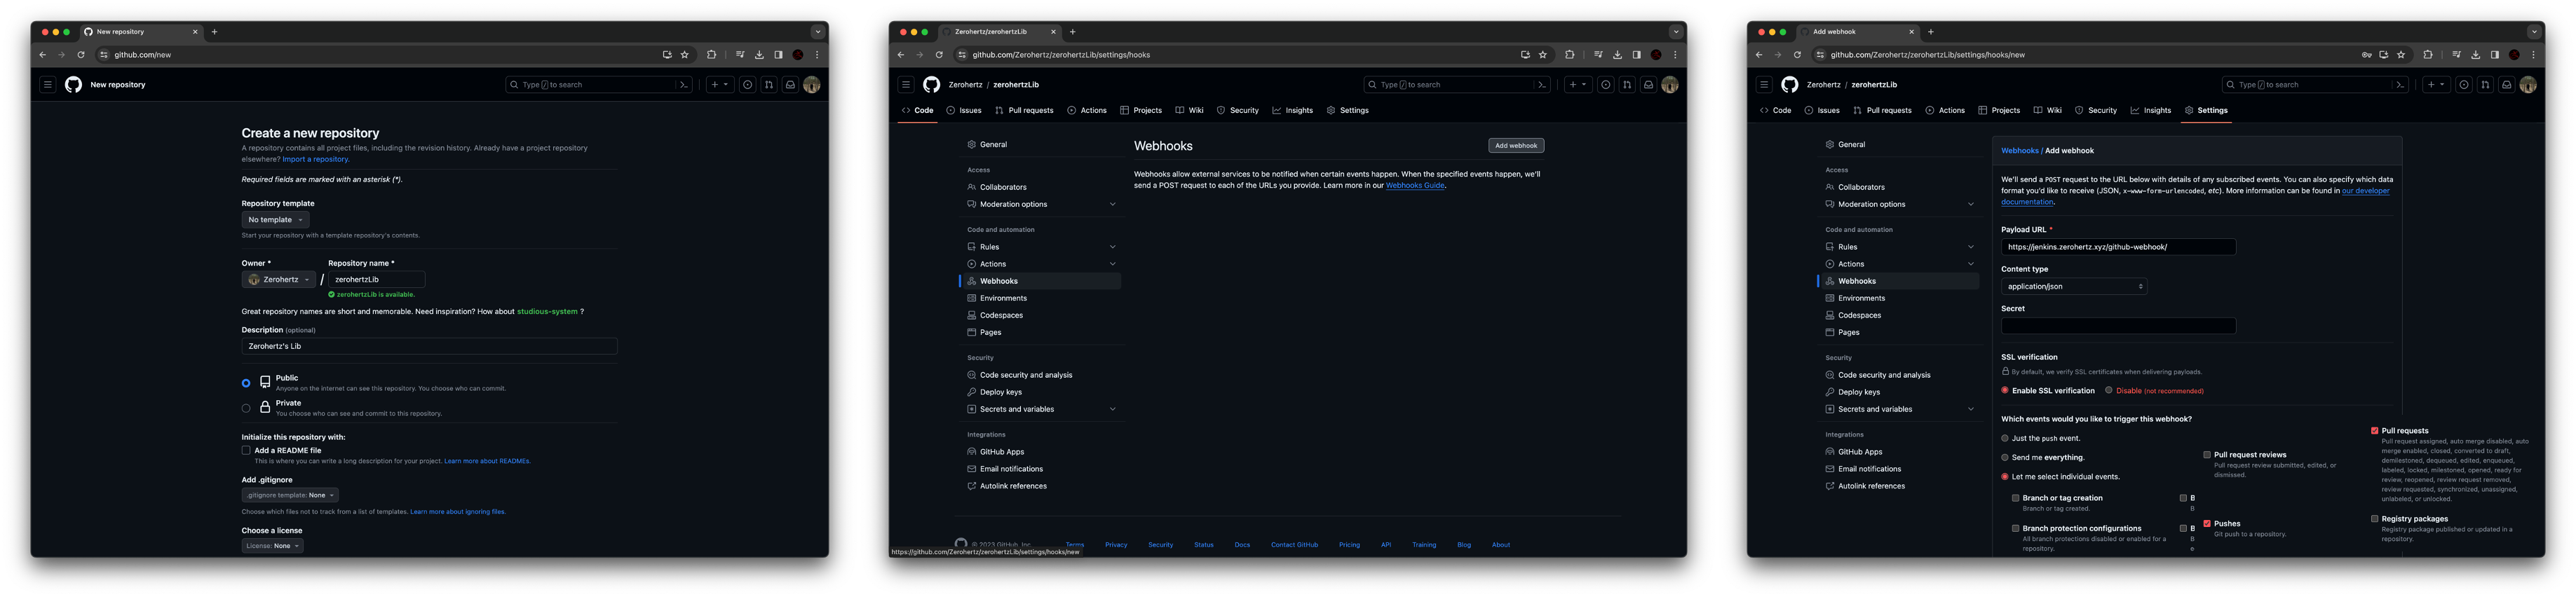Choose Just the push event

pyautogui.click(x=2005, y=438)
